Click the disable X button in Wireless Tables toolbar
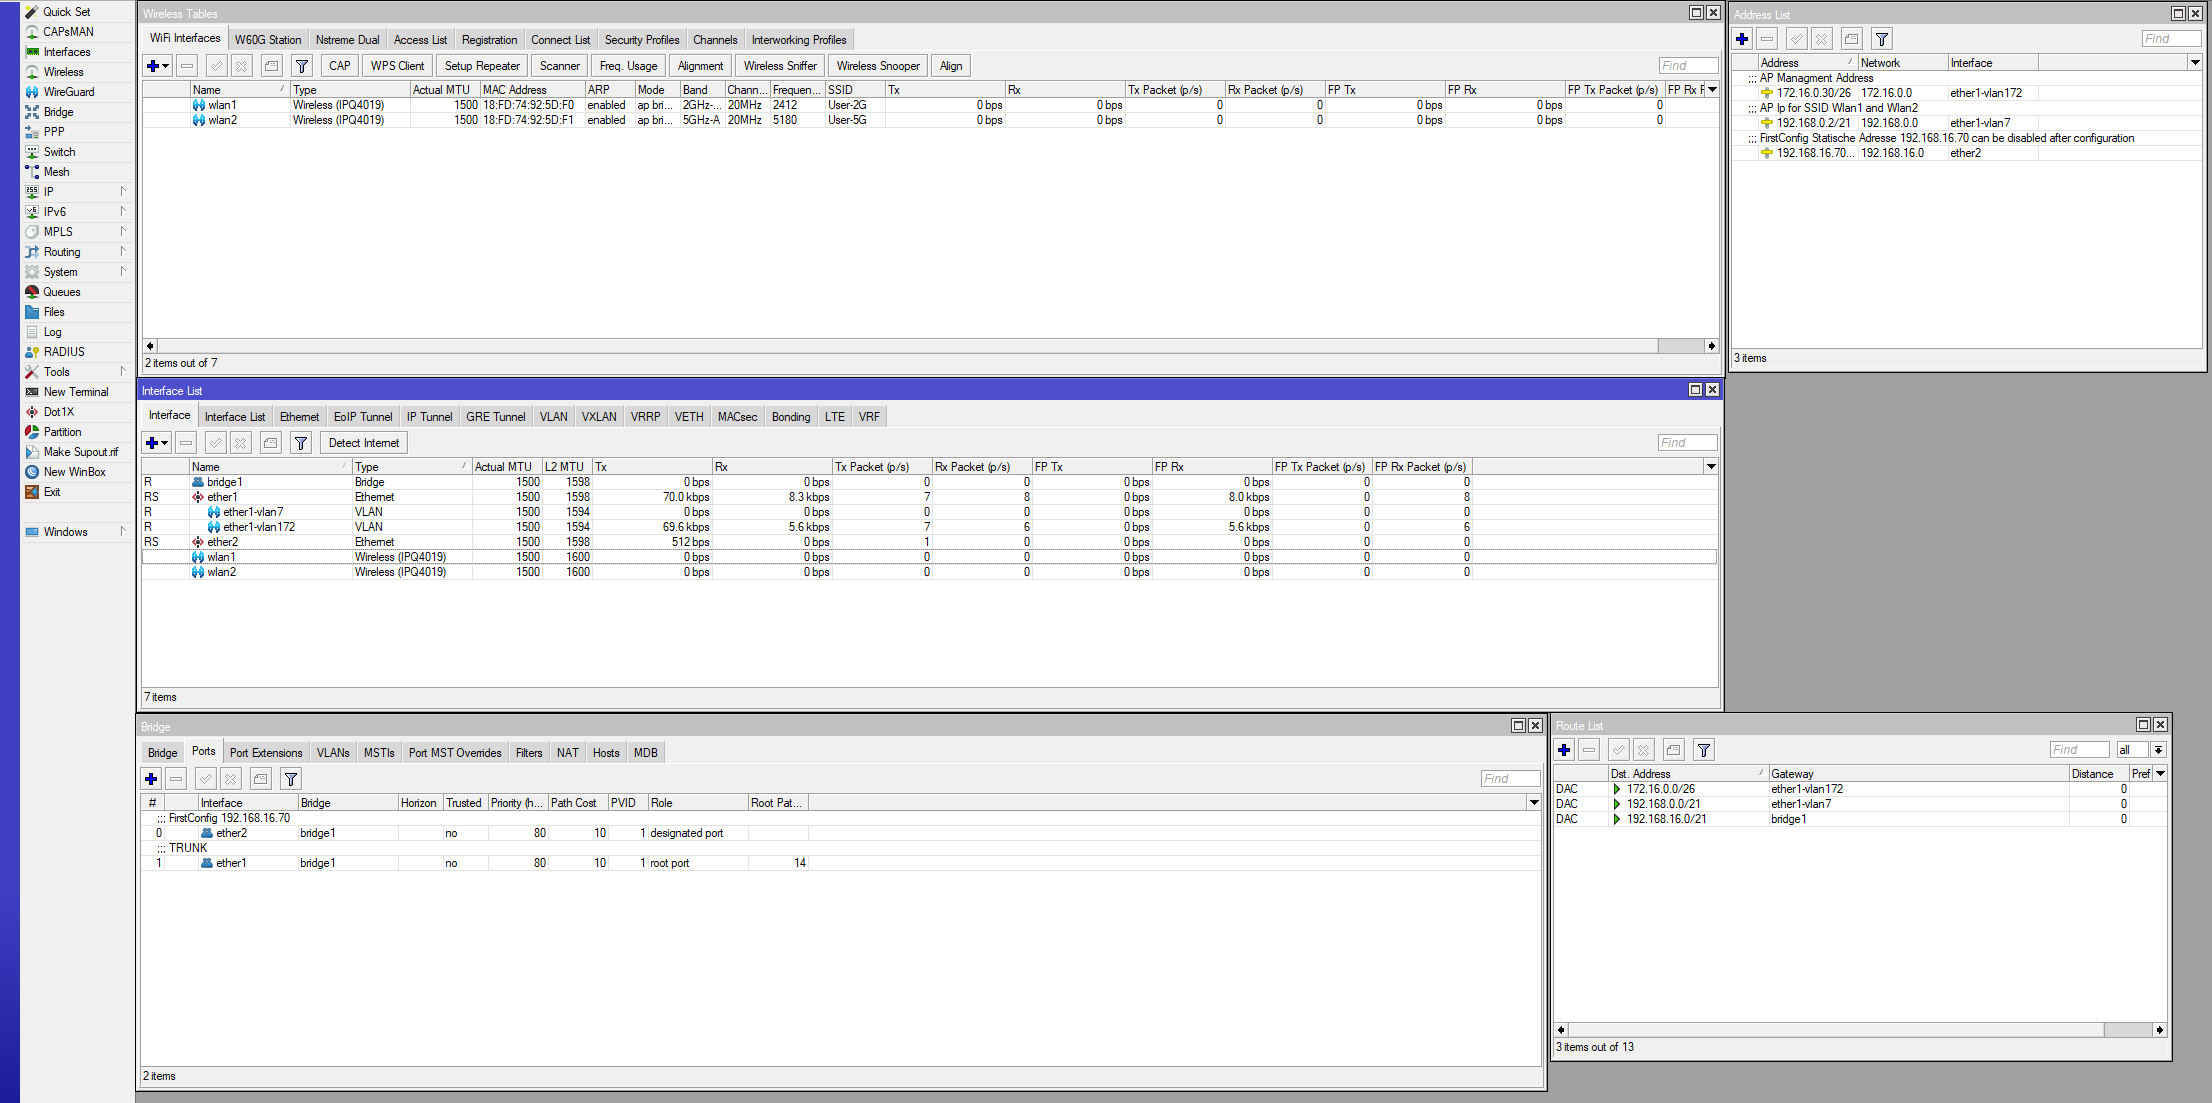Image resolution: width=2212 pixels, height=1103 pixels. click(x=241, y=66)
